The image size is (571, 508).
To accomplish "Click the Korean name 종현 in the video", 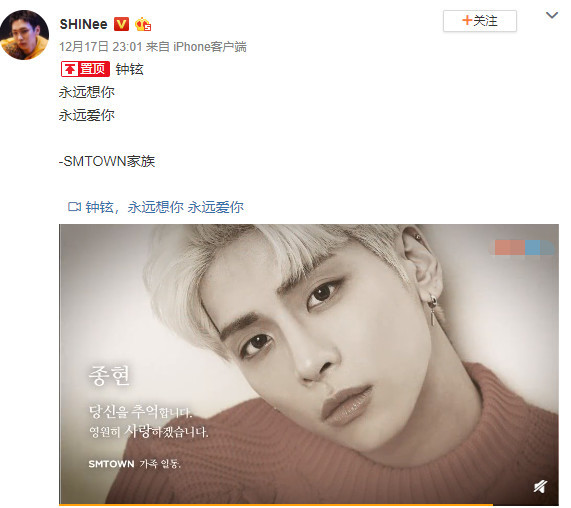I will click(x=109, y=375).
